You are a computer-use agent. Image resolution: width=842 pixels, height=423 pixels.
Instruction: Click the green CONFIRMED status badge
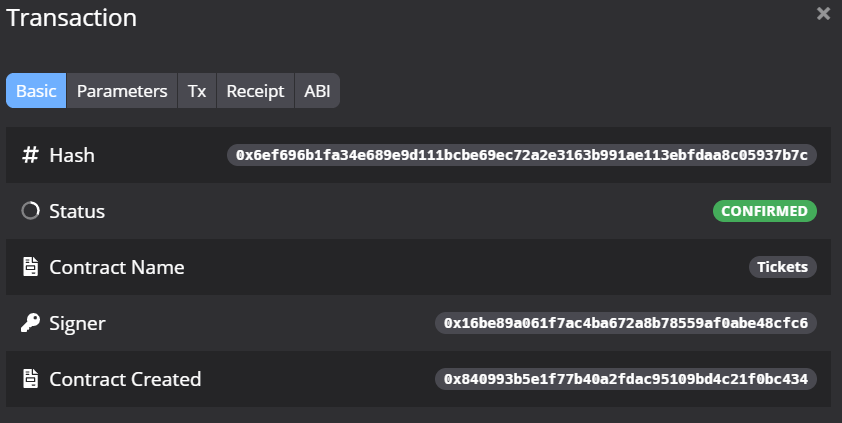(765, 211)
